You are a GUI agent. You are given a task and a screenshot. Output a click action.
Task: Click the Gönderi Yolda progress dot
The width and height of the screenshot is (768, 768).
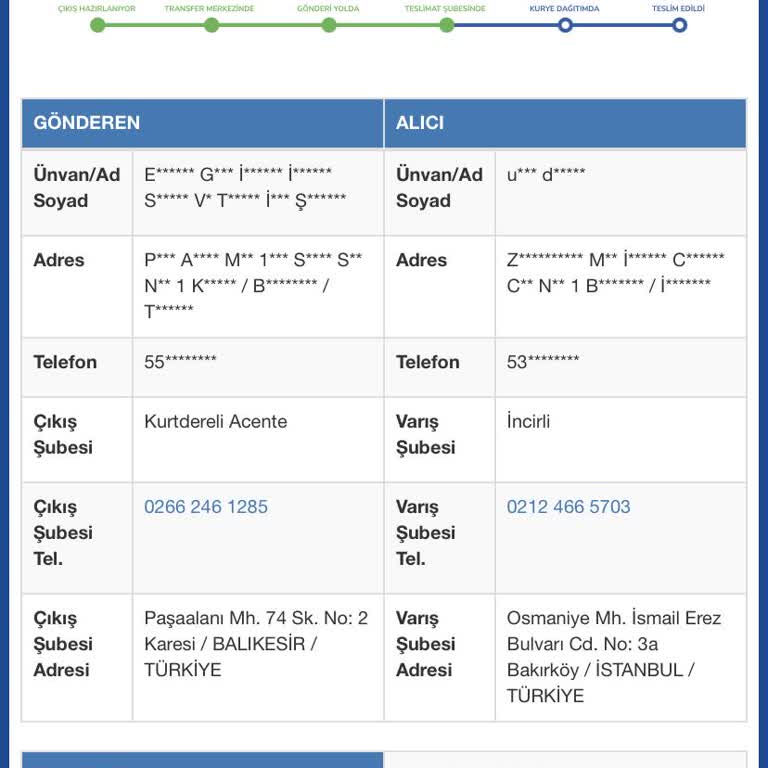(329, 25)
